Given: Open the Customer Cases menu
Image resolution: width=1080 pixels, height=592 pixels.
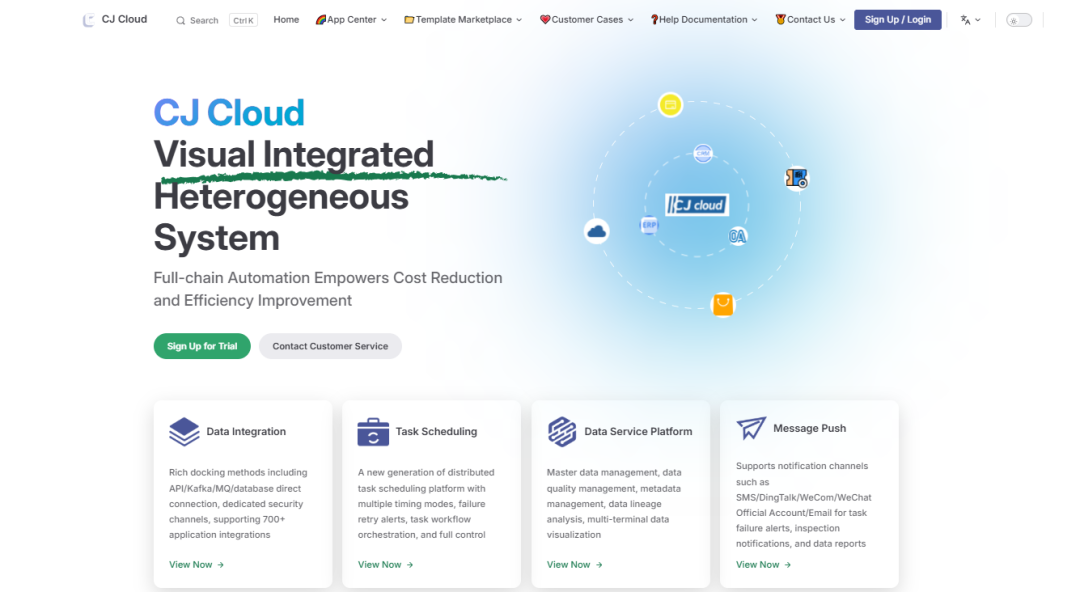Looking at the screenshot, I should 586,20.
